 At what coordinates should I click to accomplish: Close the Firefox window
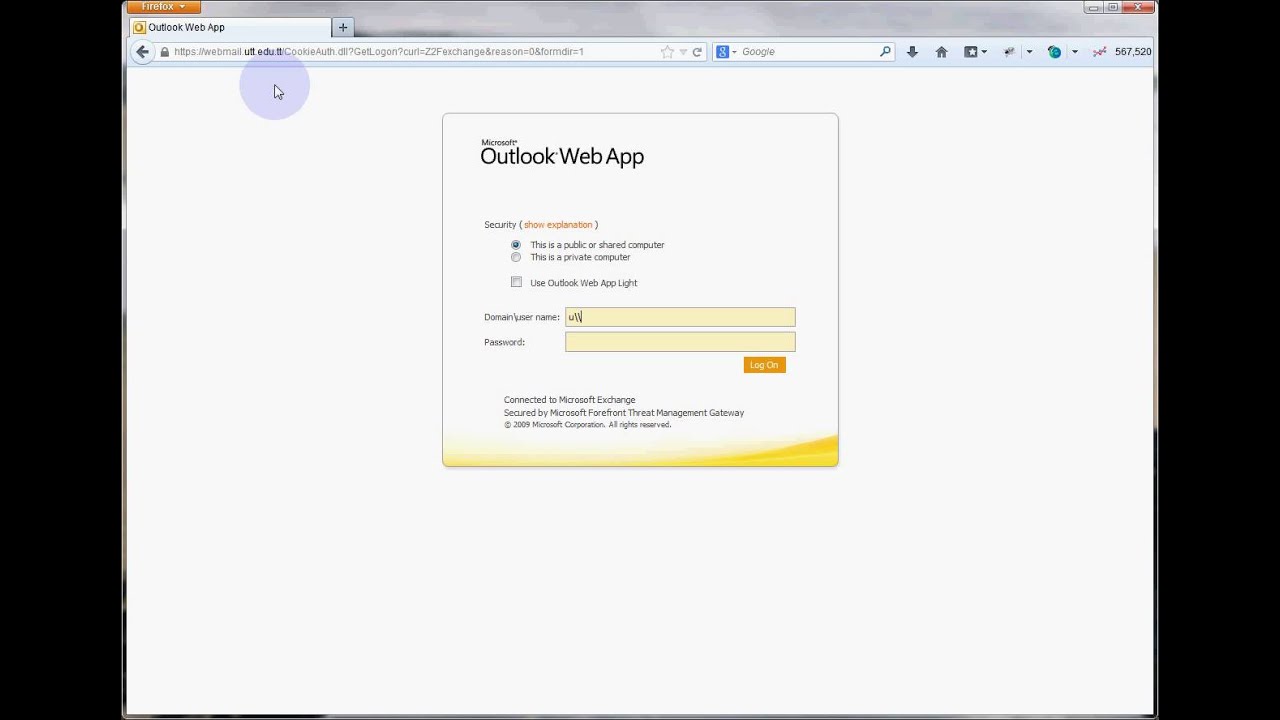pos(1138,7)
